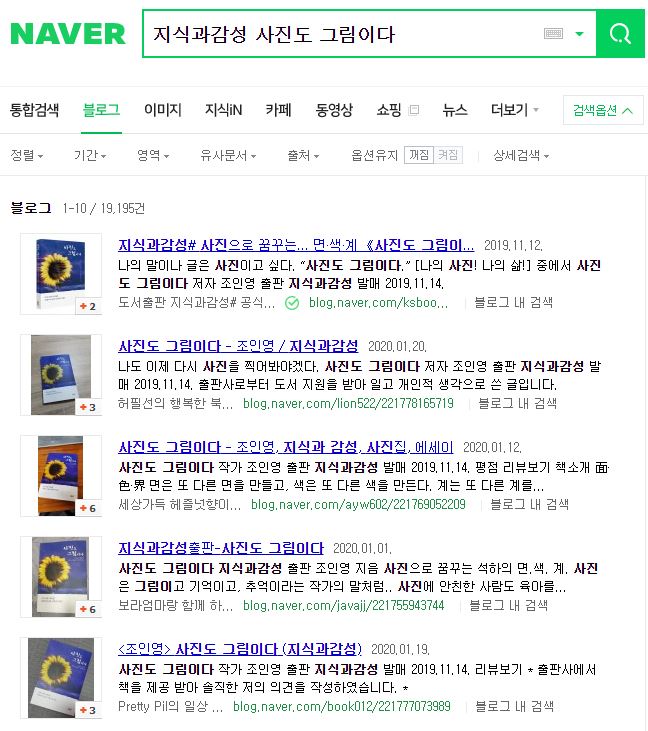Click the thumbnail of the 2020.01.12 result
648x731 pixels.
click(x=61, y=476)
